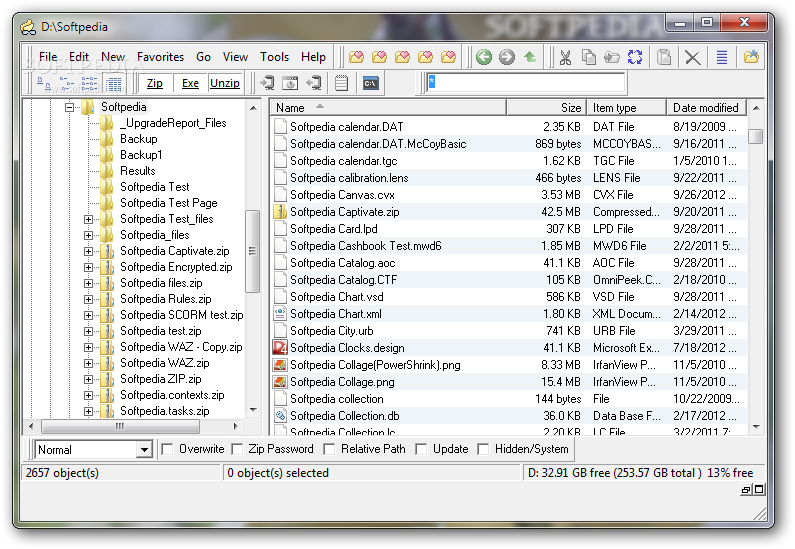This screenshot has width=795, height=549.
Task: Copy selected files with the Copy icon
Action: point(589,57)
